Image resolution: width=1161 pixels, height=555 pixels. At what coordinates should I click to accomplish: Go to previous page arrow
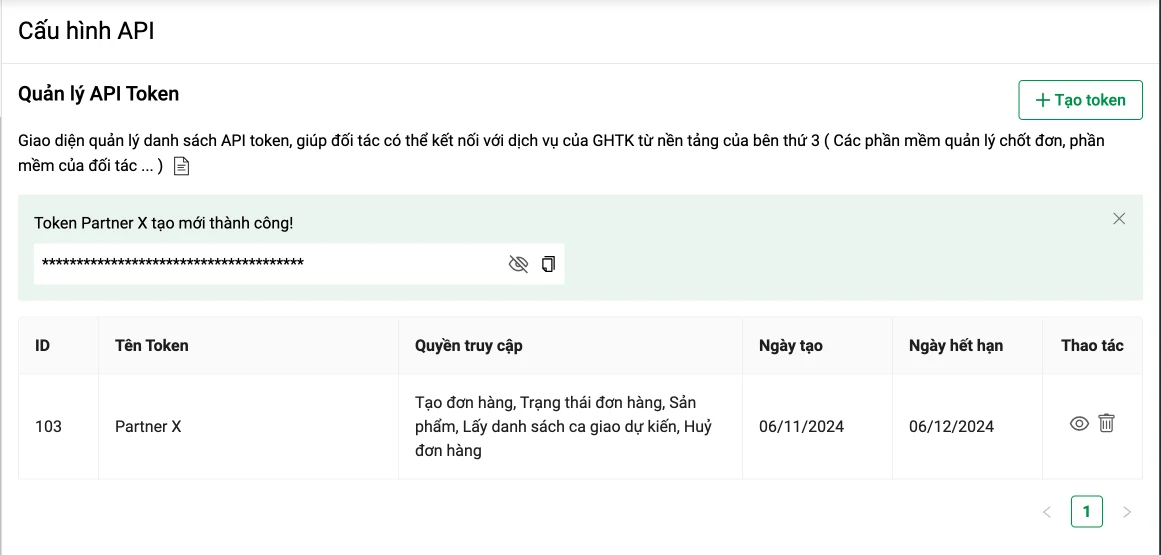coord(1047,511)
